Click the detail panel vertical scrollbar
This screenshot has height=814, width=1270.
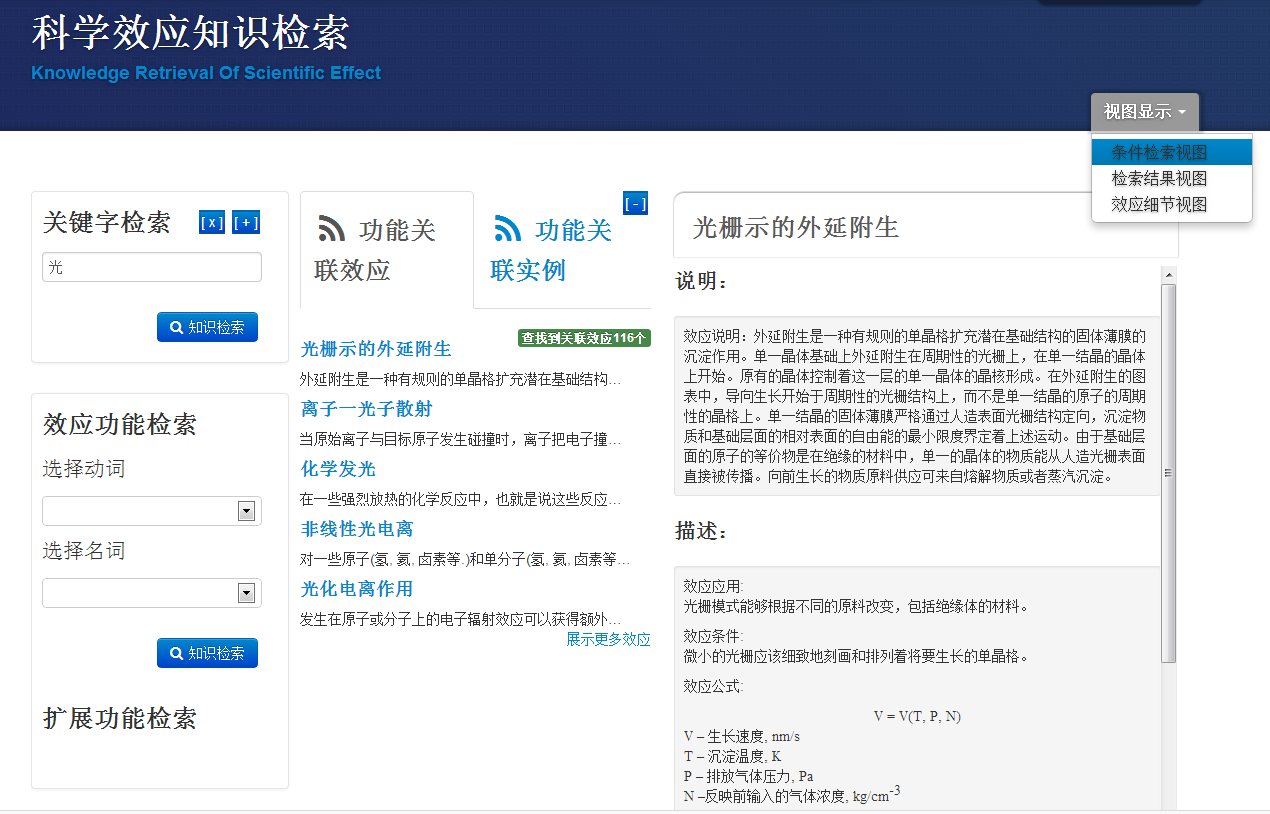[1168, 470]
